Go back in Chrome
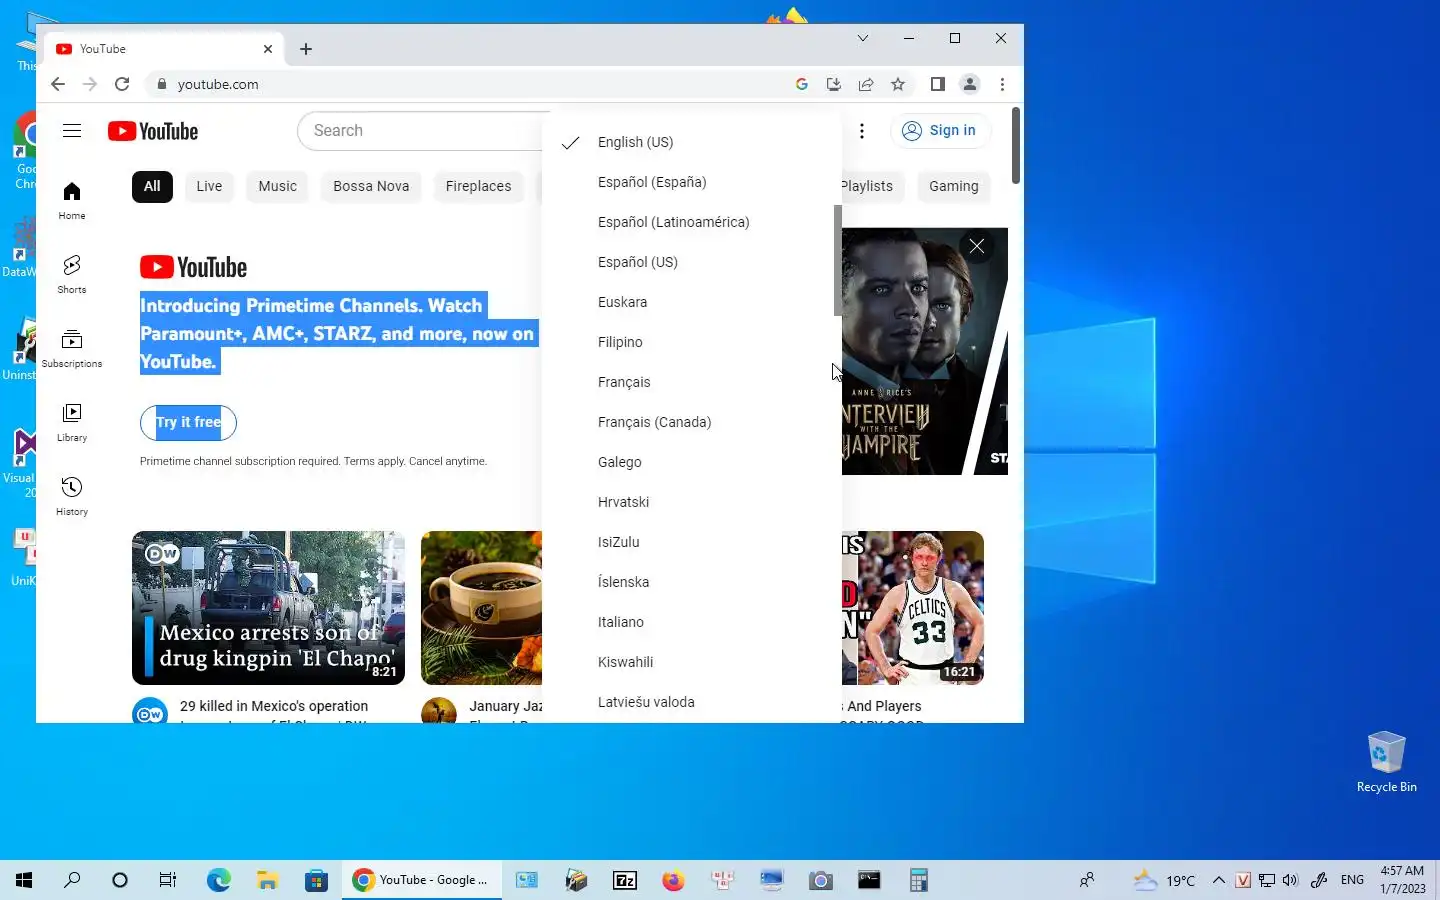 coord(58,84)
